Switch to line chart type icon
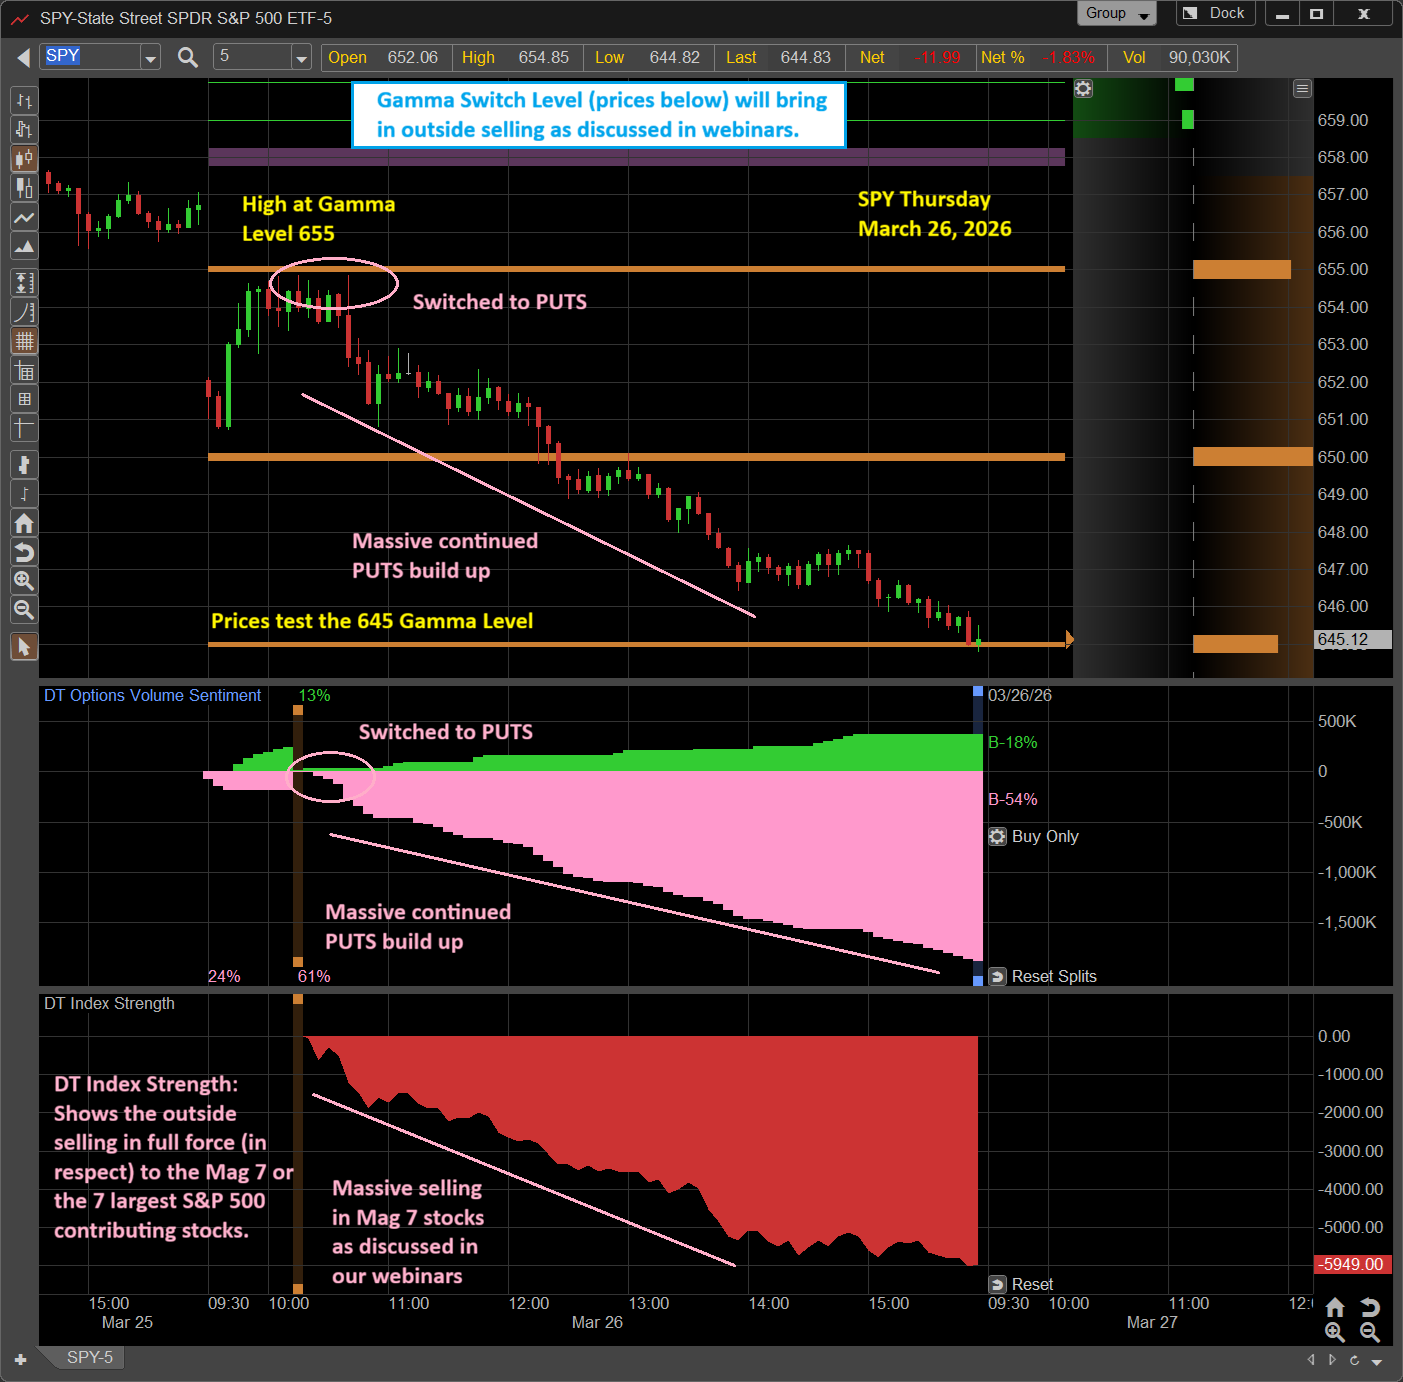This screenshot has height=1382, width=1403. [x=24, y=218]
